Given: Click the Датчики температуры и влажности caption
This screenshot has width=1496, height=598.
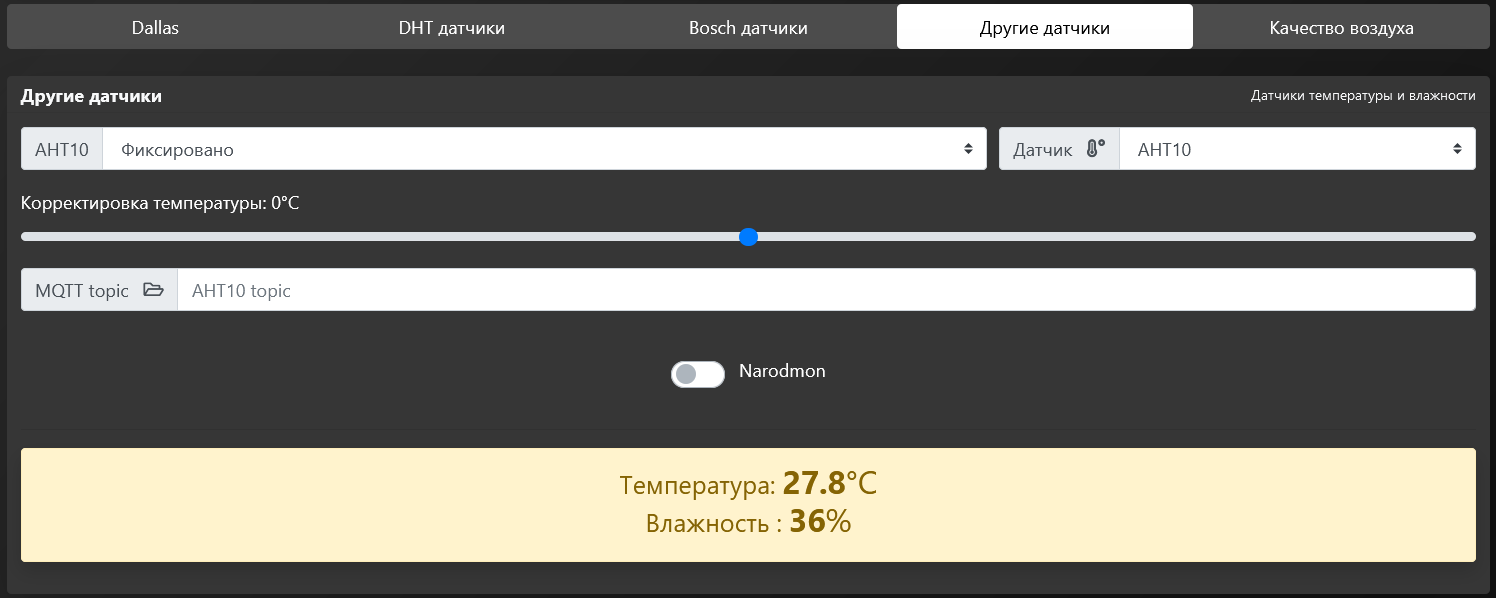Looking at the screenshot, I should pos(1362,96).
